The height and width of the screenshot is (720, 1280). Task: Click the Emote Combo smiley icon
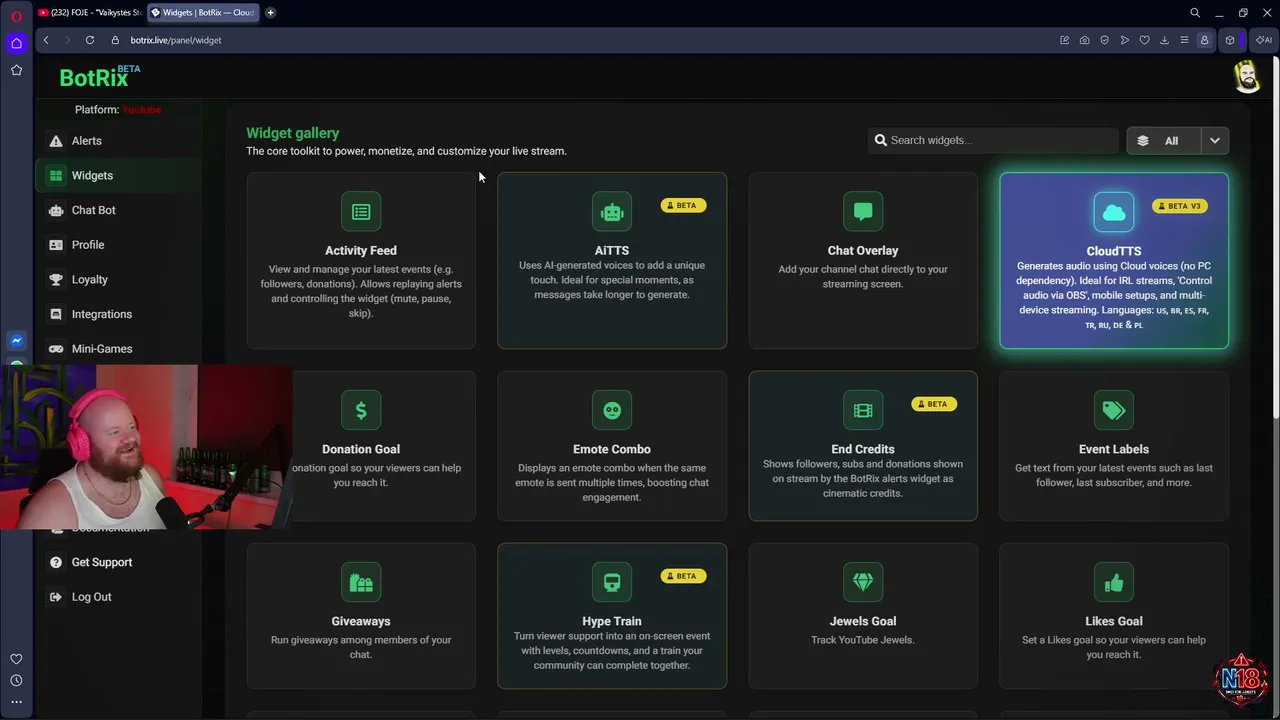coord(612,410)
